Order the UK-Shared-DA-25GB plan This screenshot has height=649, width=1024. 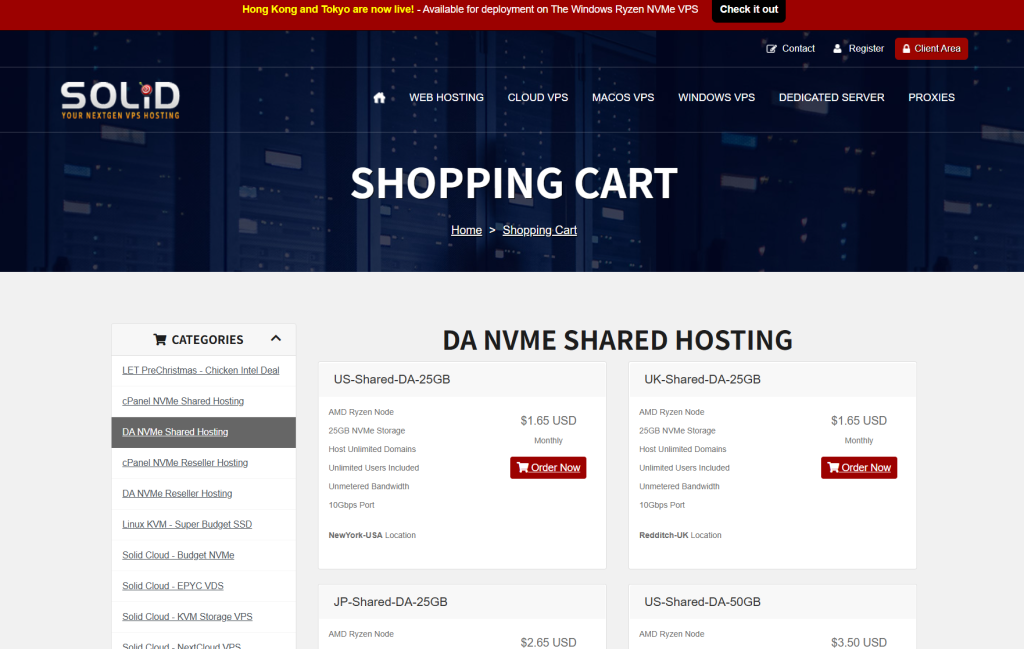(859, 468)
